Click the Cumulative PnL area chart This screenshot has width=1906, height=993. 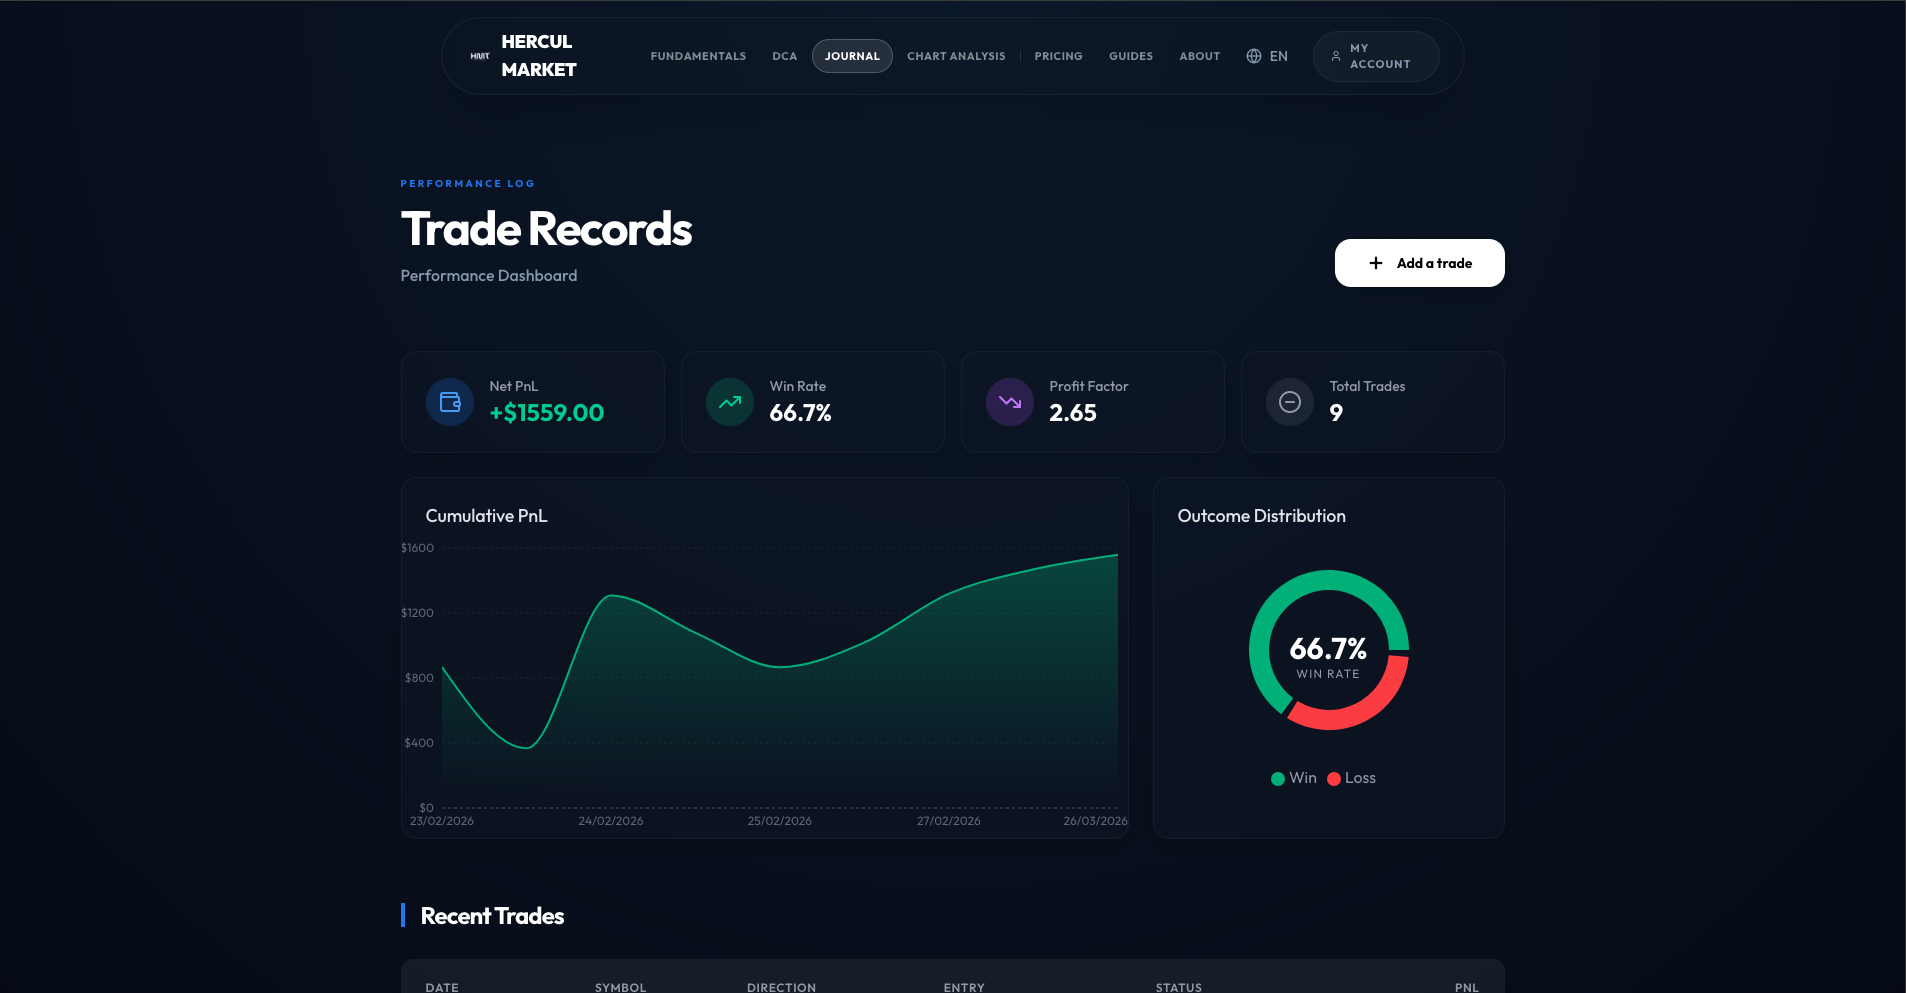[x=780, y=680]
